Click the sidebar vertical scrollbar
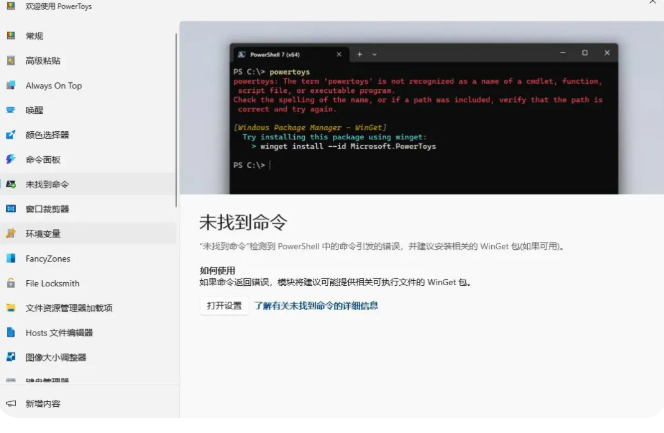This screenshot has width=664, height=433. (176, 120)
